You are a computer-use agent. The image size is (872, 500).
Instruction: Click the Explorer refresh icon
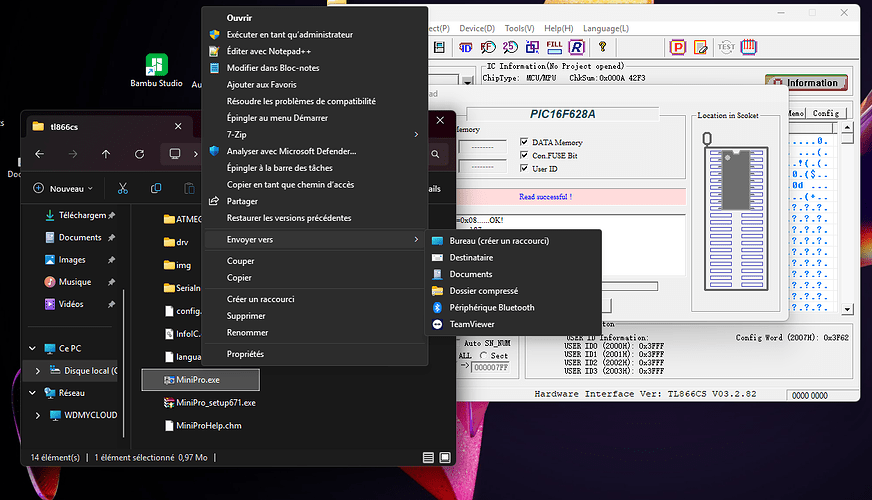pos(139,154)
